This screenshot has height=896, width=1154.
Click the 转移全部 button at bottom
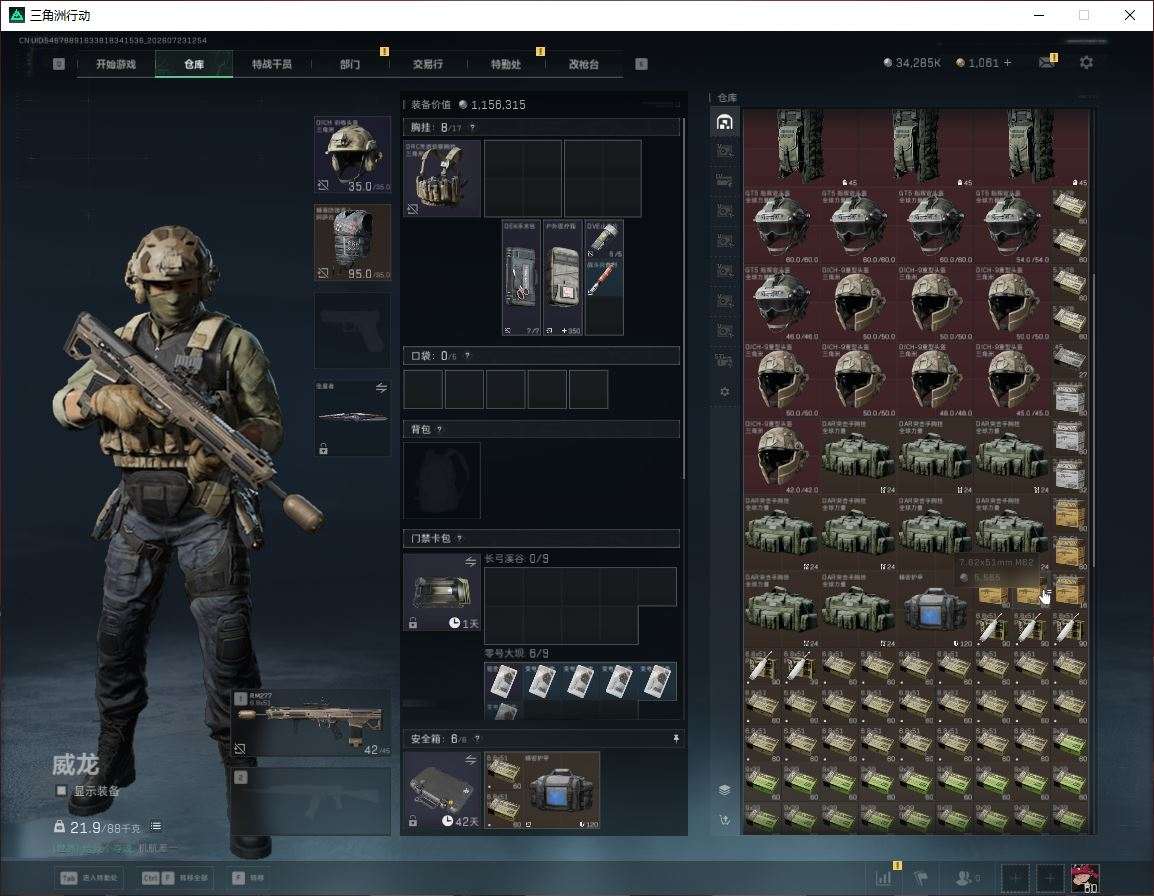click(174, 878)
